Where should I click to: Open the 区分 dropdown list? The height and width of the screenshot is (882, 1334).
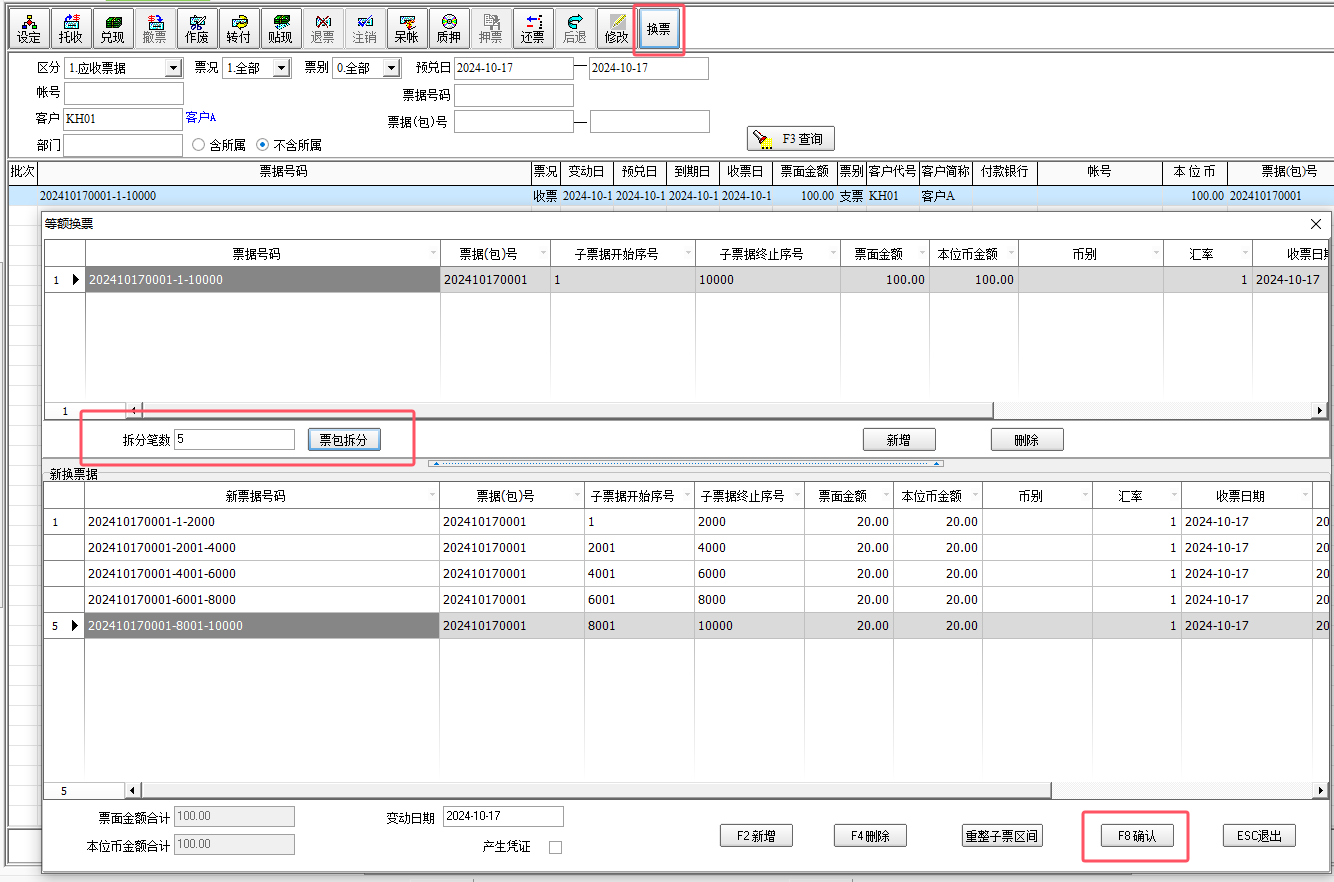(x=173, y=68)
